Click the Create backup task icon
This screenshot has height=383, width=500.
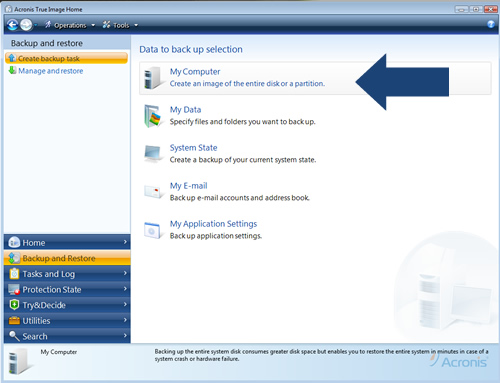(12, 58)
